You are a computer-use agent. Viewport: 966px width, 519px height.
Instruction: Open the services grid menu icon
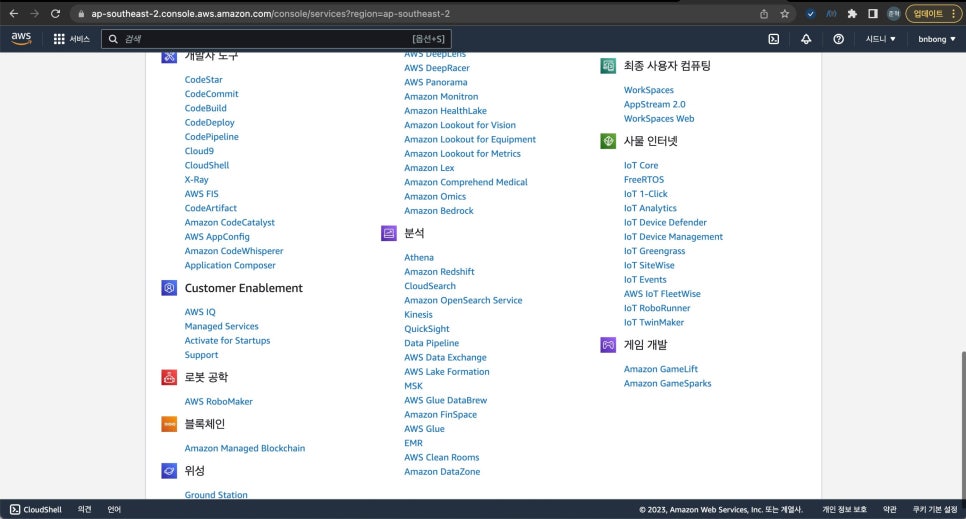coord(59,39)
